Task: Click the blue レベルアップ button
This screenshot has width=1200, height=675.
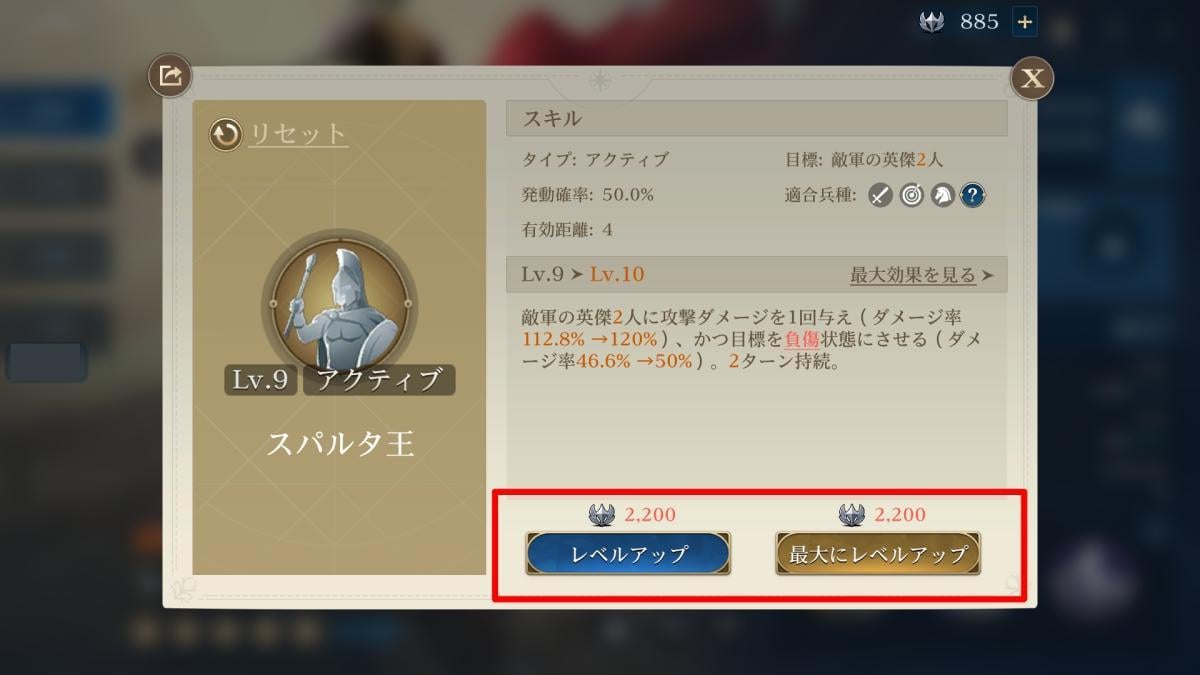Action: tap(628, 553)
